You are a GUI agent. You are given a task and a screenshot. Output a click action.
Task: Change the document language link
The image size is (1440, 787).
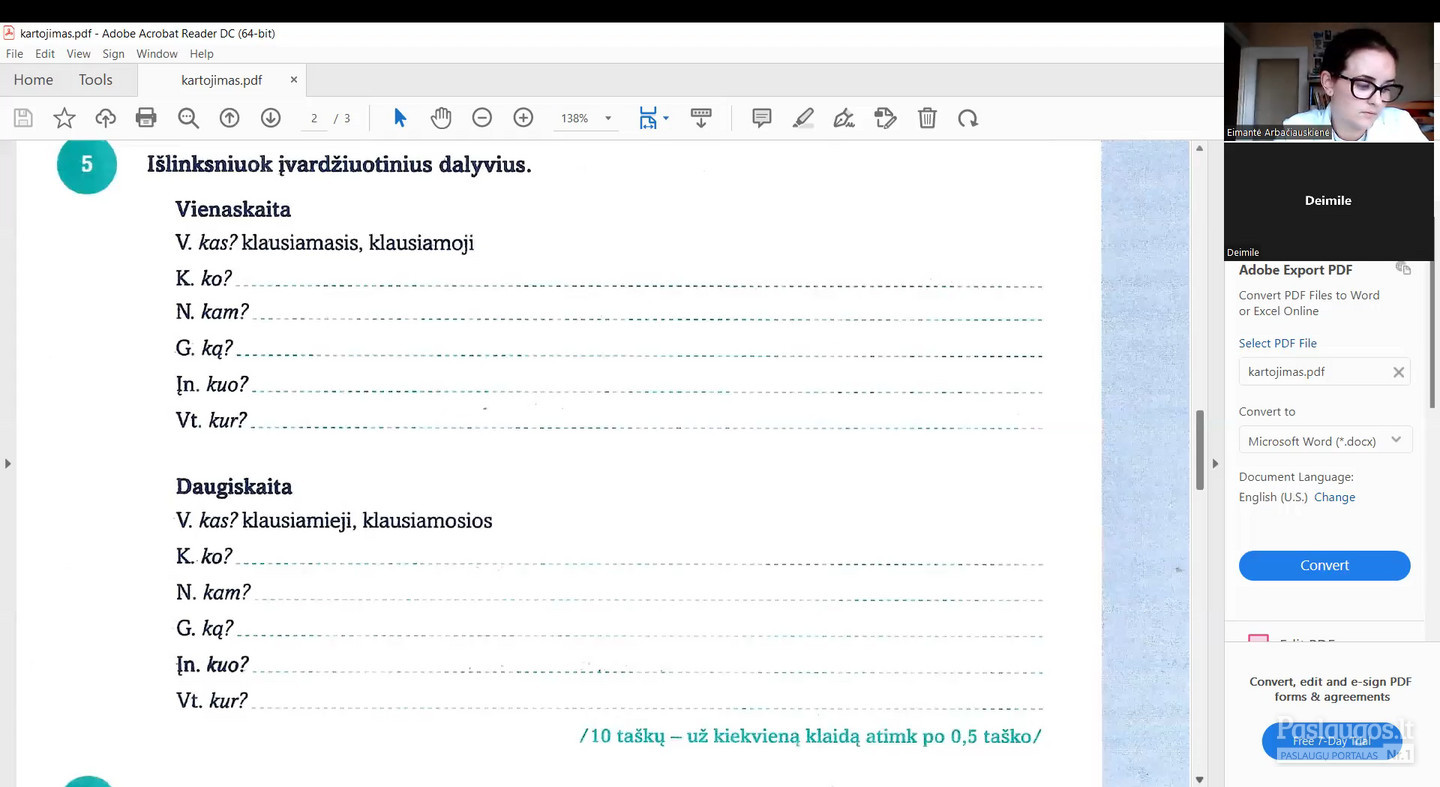coord(1334,497)
